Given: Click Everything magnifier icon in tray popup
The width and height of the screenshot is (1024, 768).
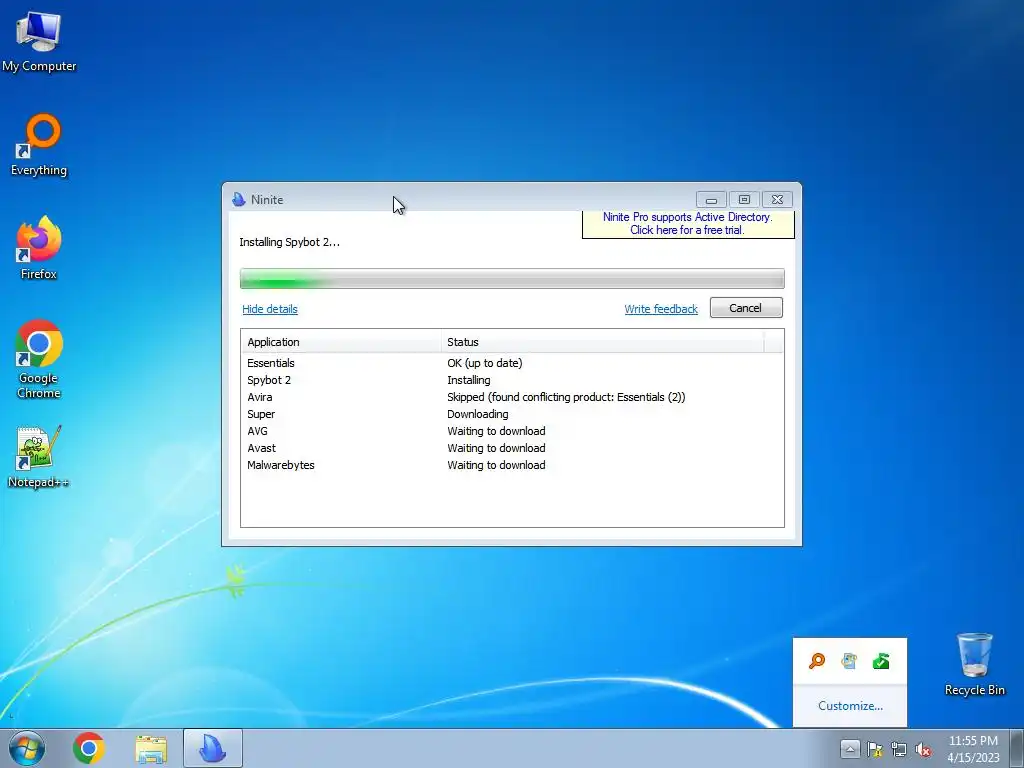Looking at the screenshot, I should tap(816, 661).
